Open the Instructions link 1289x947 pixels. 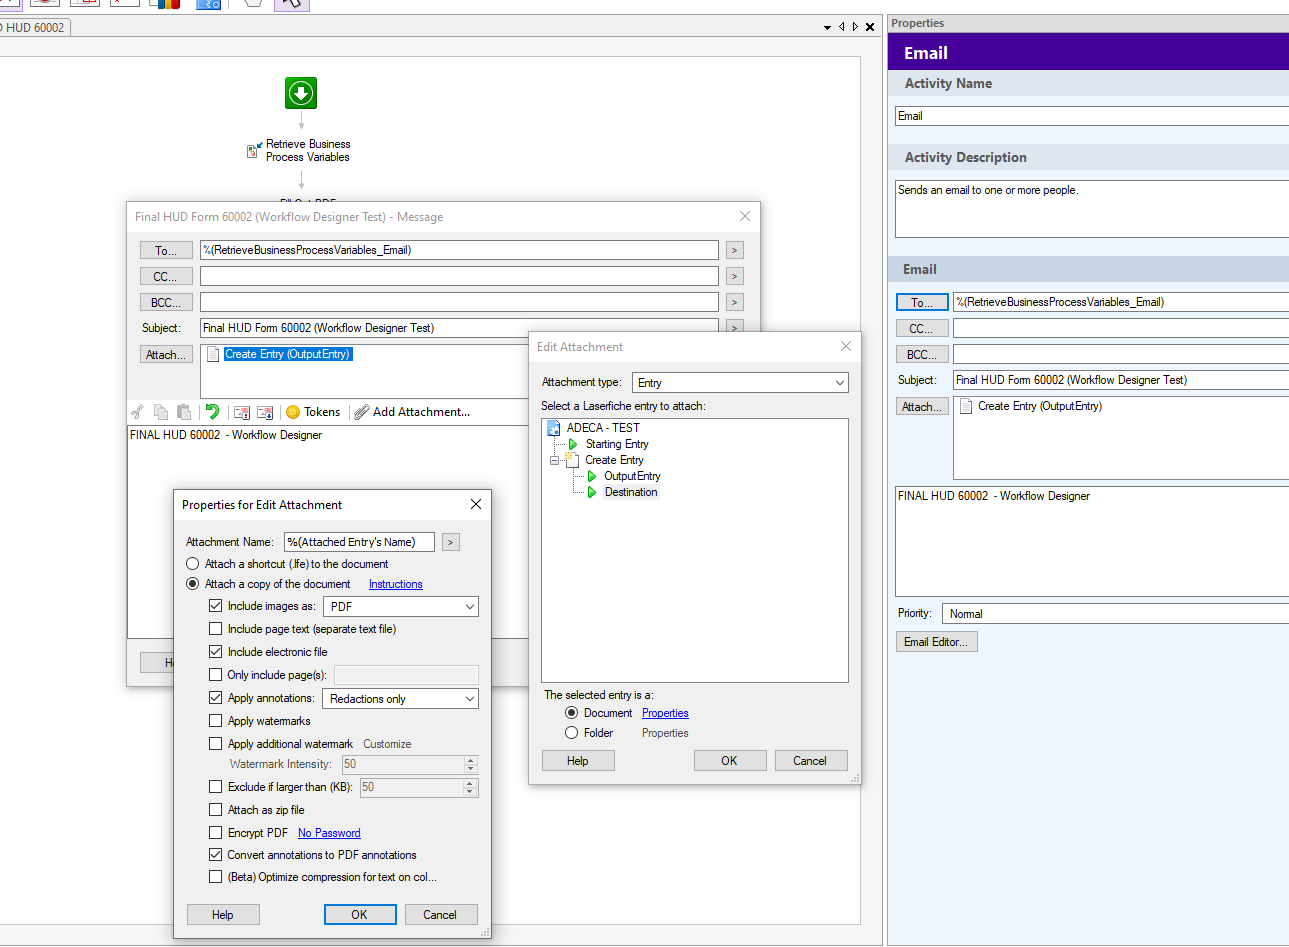coord(395,584)
